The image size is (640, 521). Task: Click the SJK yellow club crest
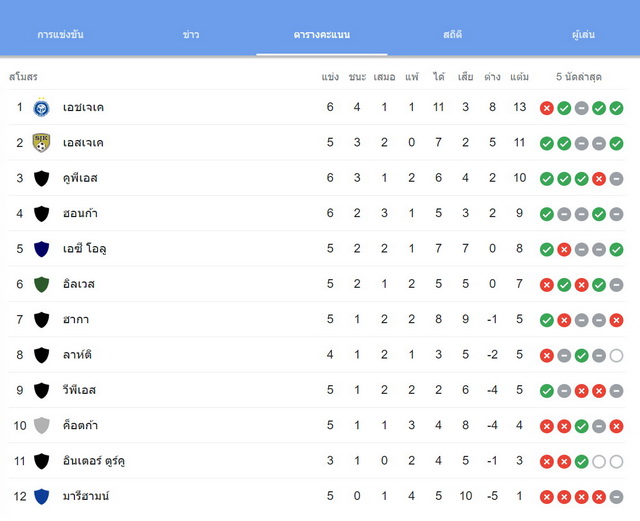41,143
